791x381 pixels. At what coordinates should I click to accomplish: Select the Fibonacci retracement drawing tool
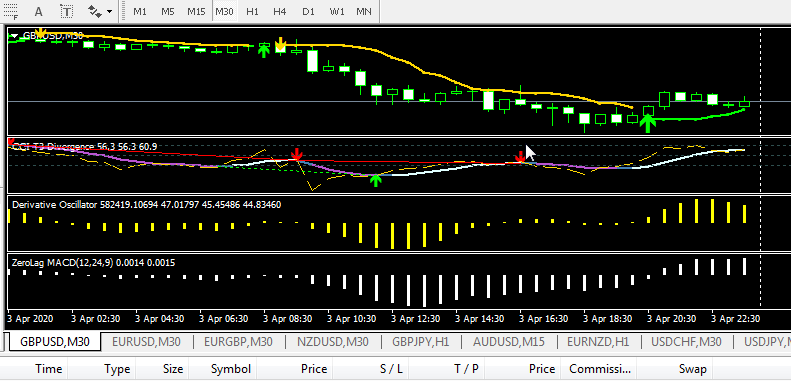pos(10,10)
